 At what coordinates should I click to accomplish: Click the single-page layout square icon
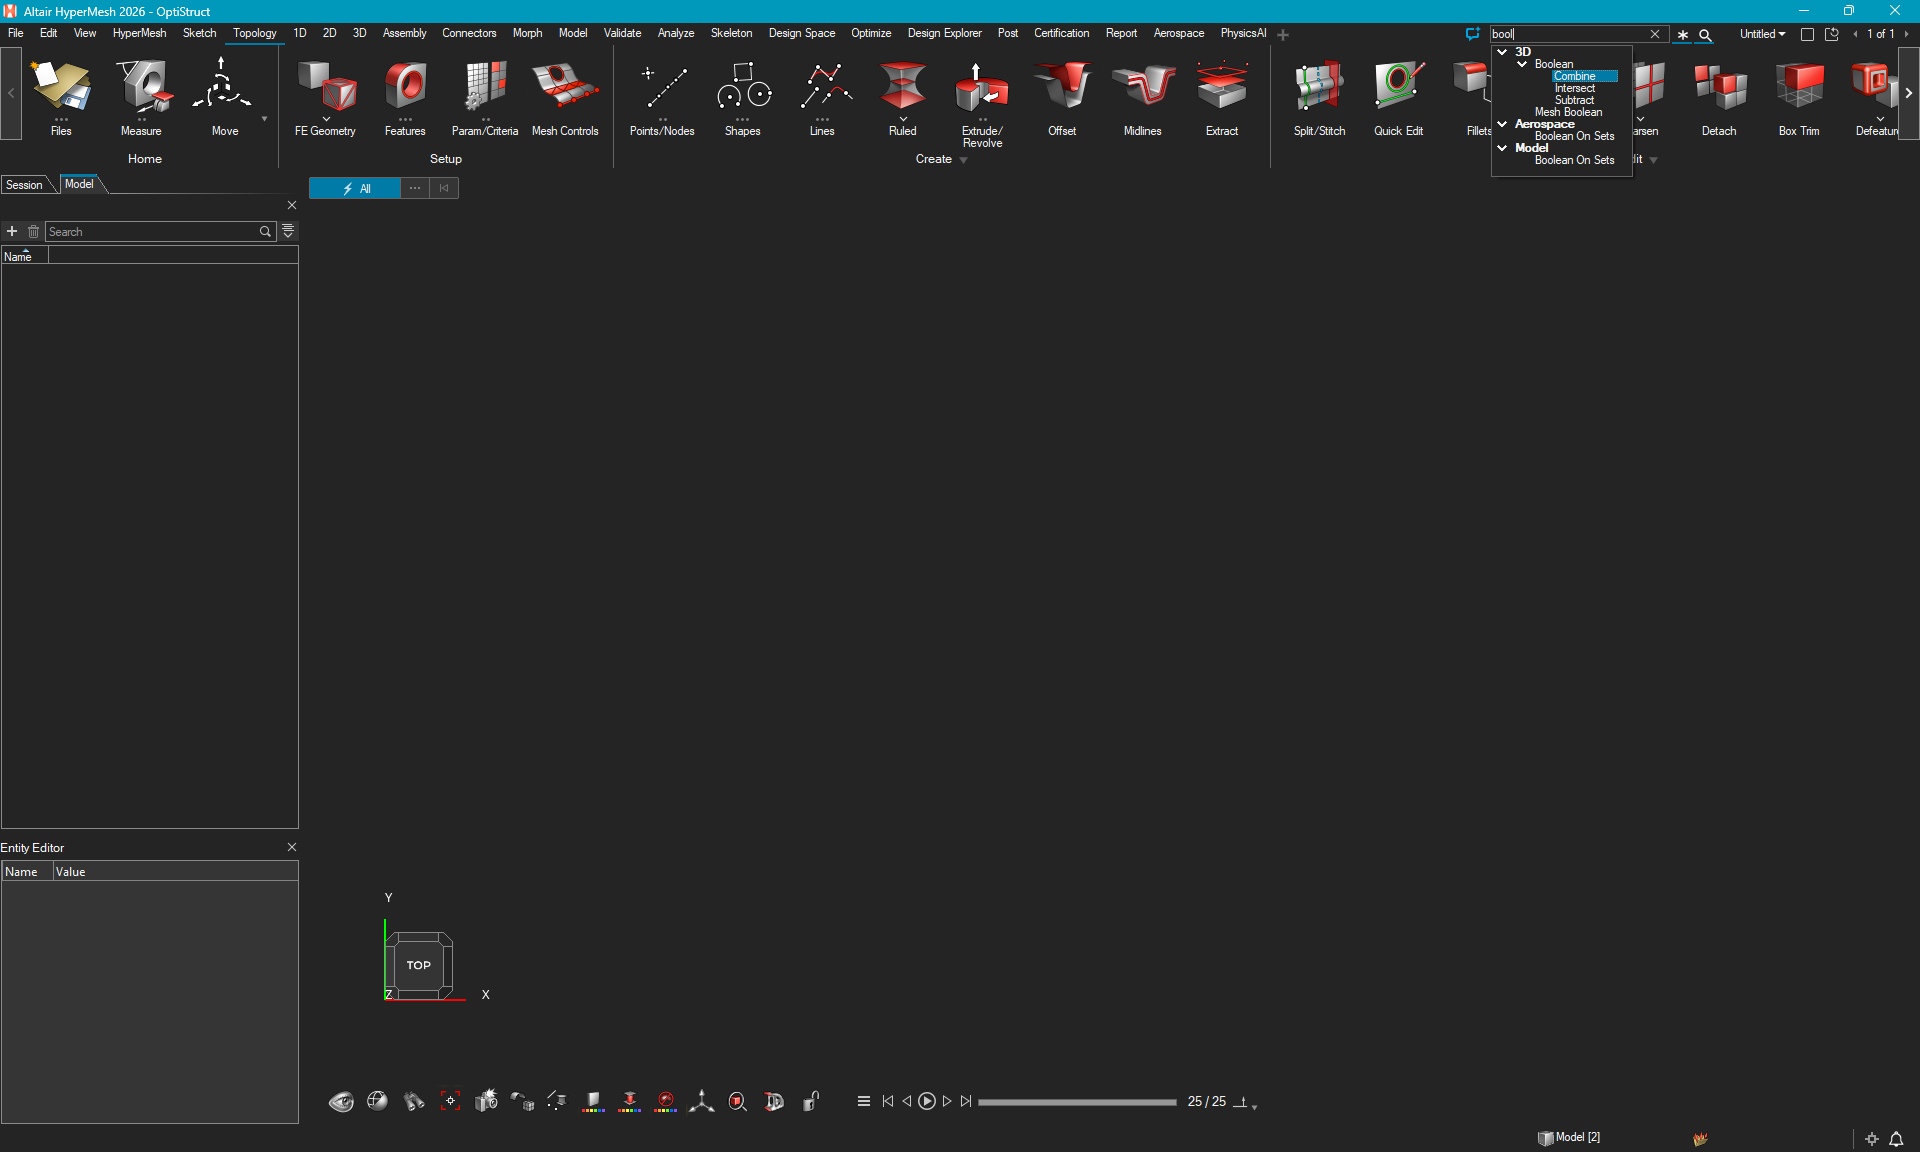(1807, 34)
